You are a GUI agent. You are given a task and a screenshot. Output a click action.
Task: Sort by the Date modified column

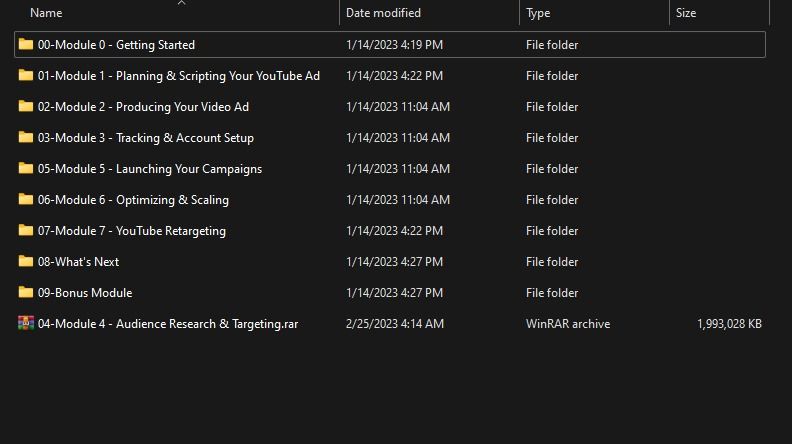383,13
